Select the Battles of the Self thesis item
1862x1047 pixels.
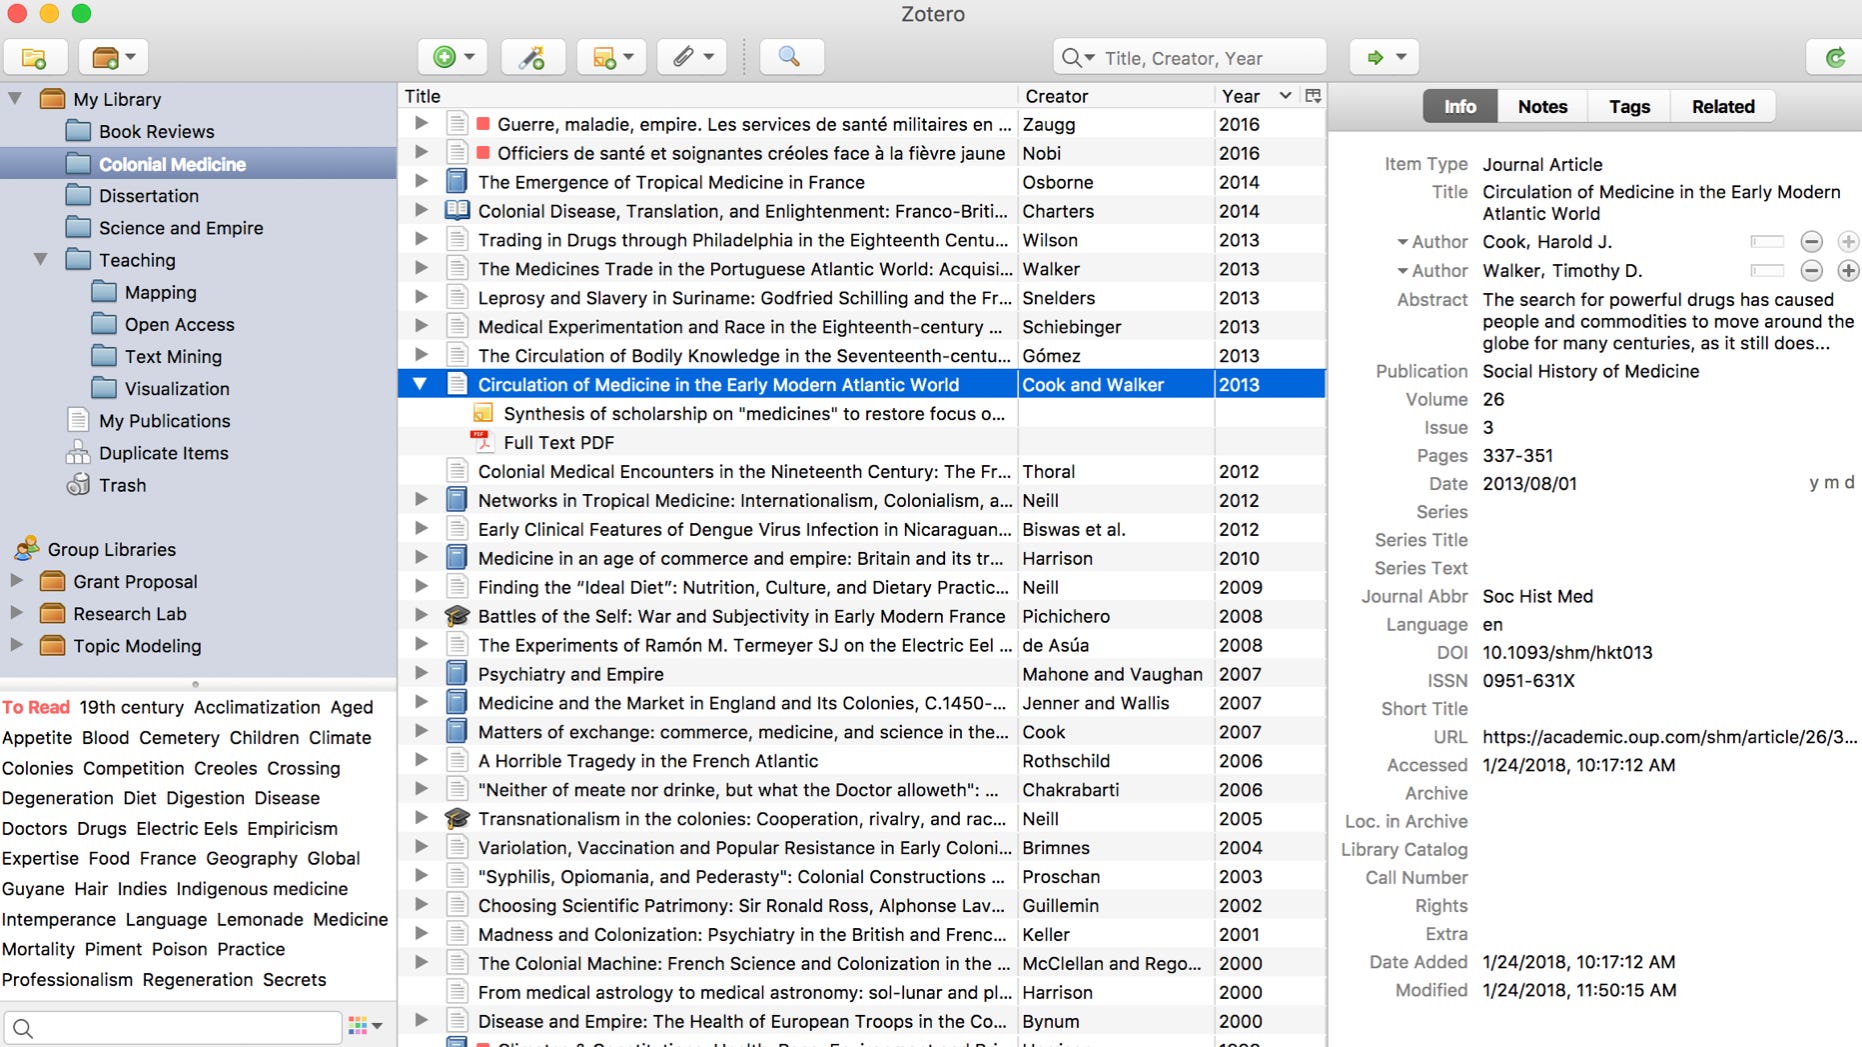(741, 616)
